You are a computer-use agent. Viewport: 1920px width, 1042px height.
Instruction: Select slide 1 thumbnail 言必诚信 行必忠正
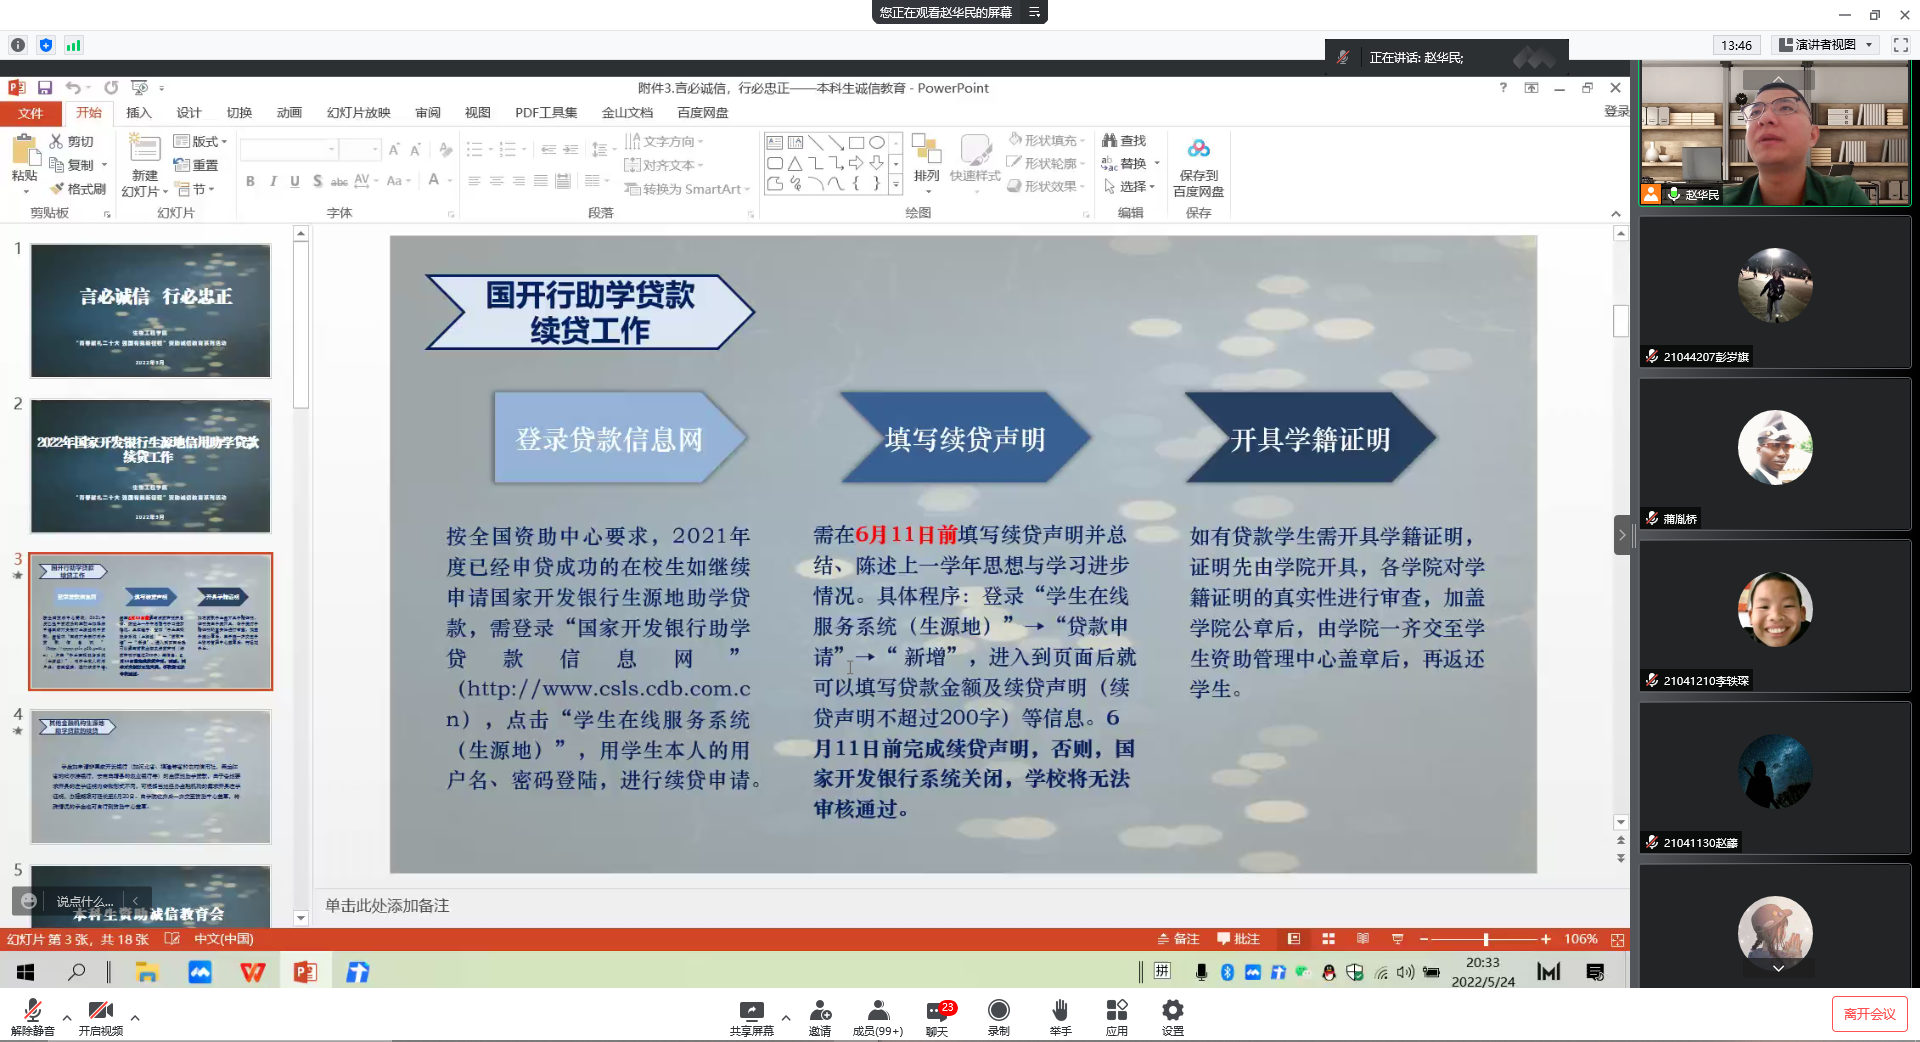[x=151, y=311]
